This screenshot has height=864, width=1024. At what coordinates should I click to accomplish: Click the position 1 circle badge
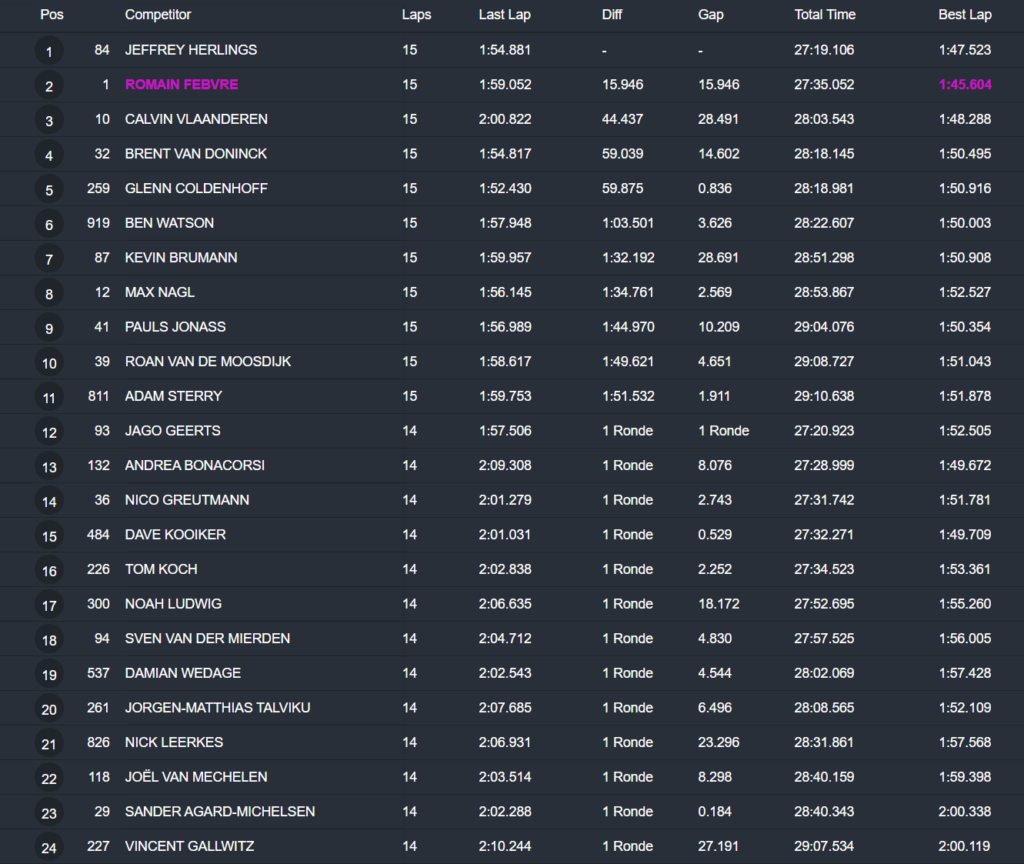click(x=49, y=51)
